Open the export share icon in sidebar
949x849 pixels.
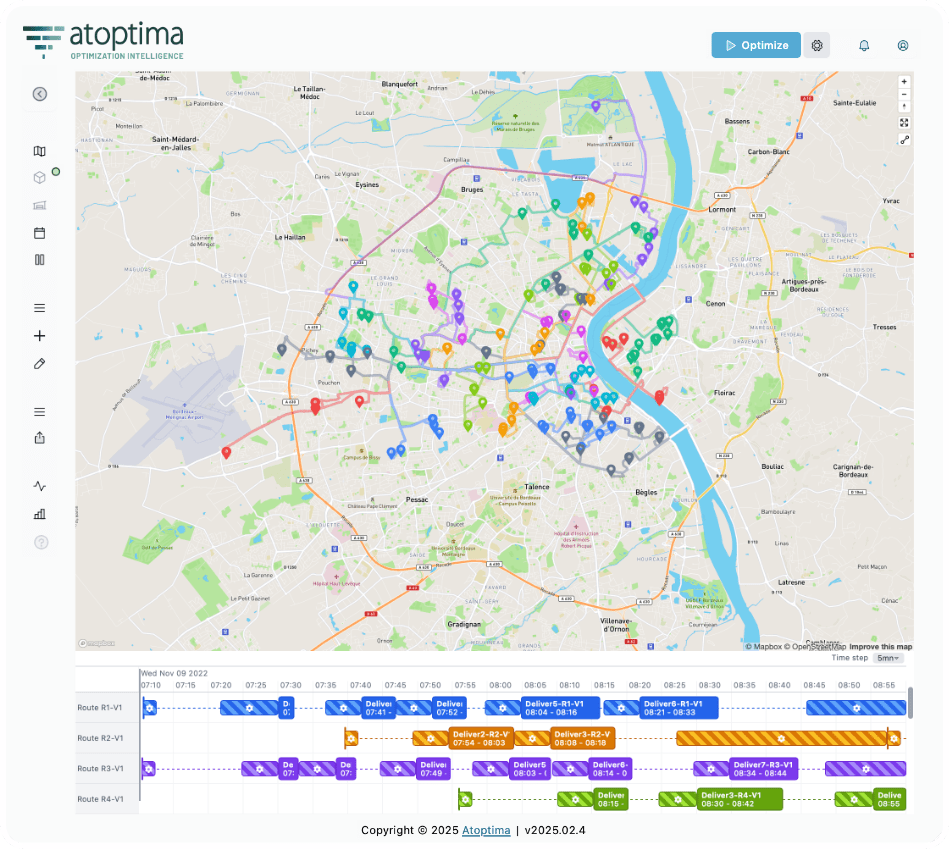point(39,438)
